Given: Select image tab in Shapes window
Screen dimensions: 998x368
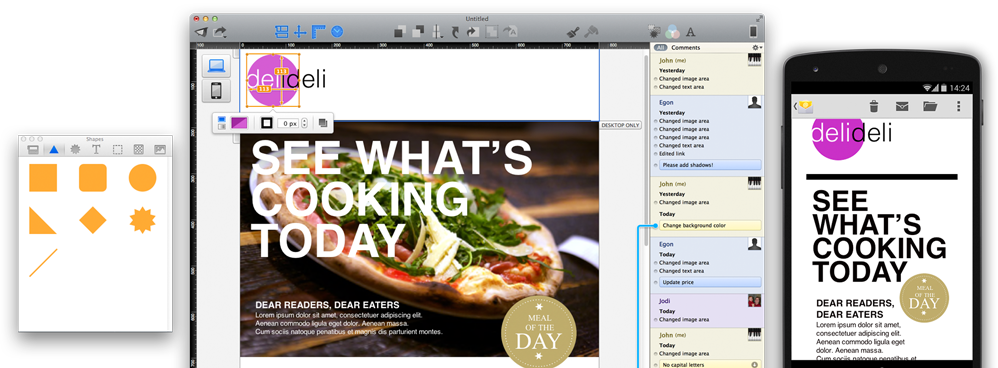Looking at the screenshot, I should 159,150.
